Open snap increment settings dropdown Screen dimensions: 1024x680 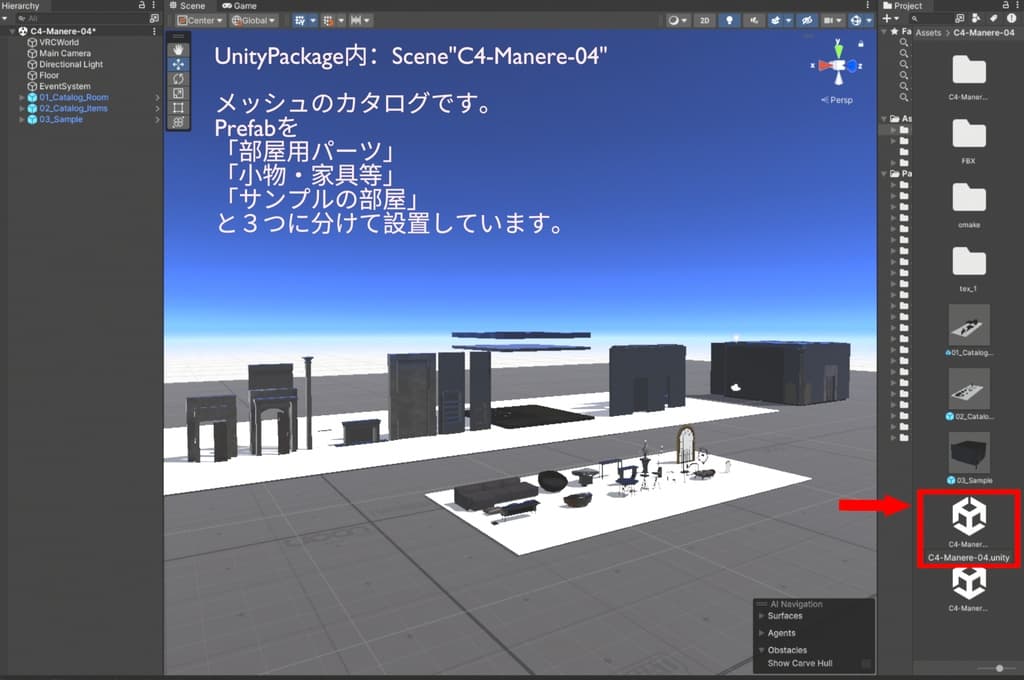[360, 20]
